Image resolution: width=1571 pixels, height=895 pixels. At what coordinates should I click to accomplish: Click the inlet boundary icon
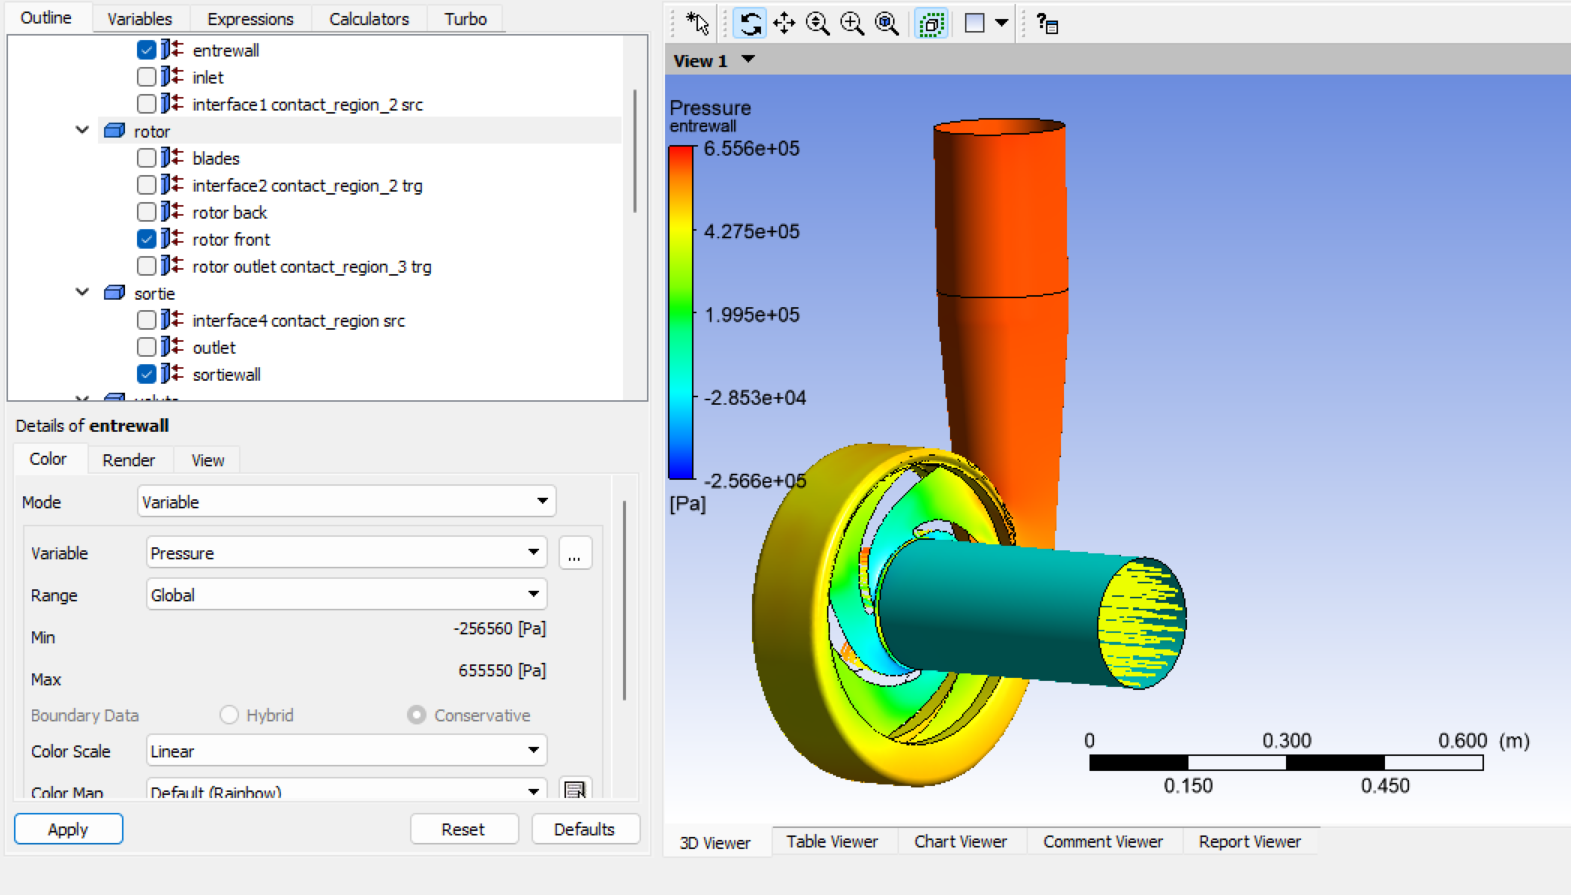(x=172, y=76)
